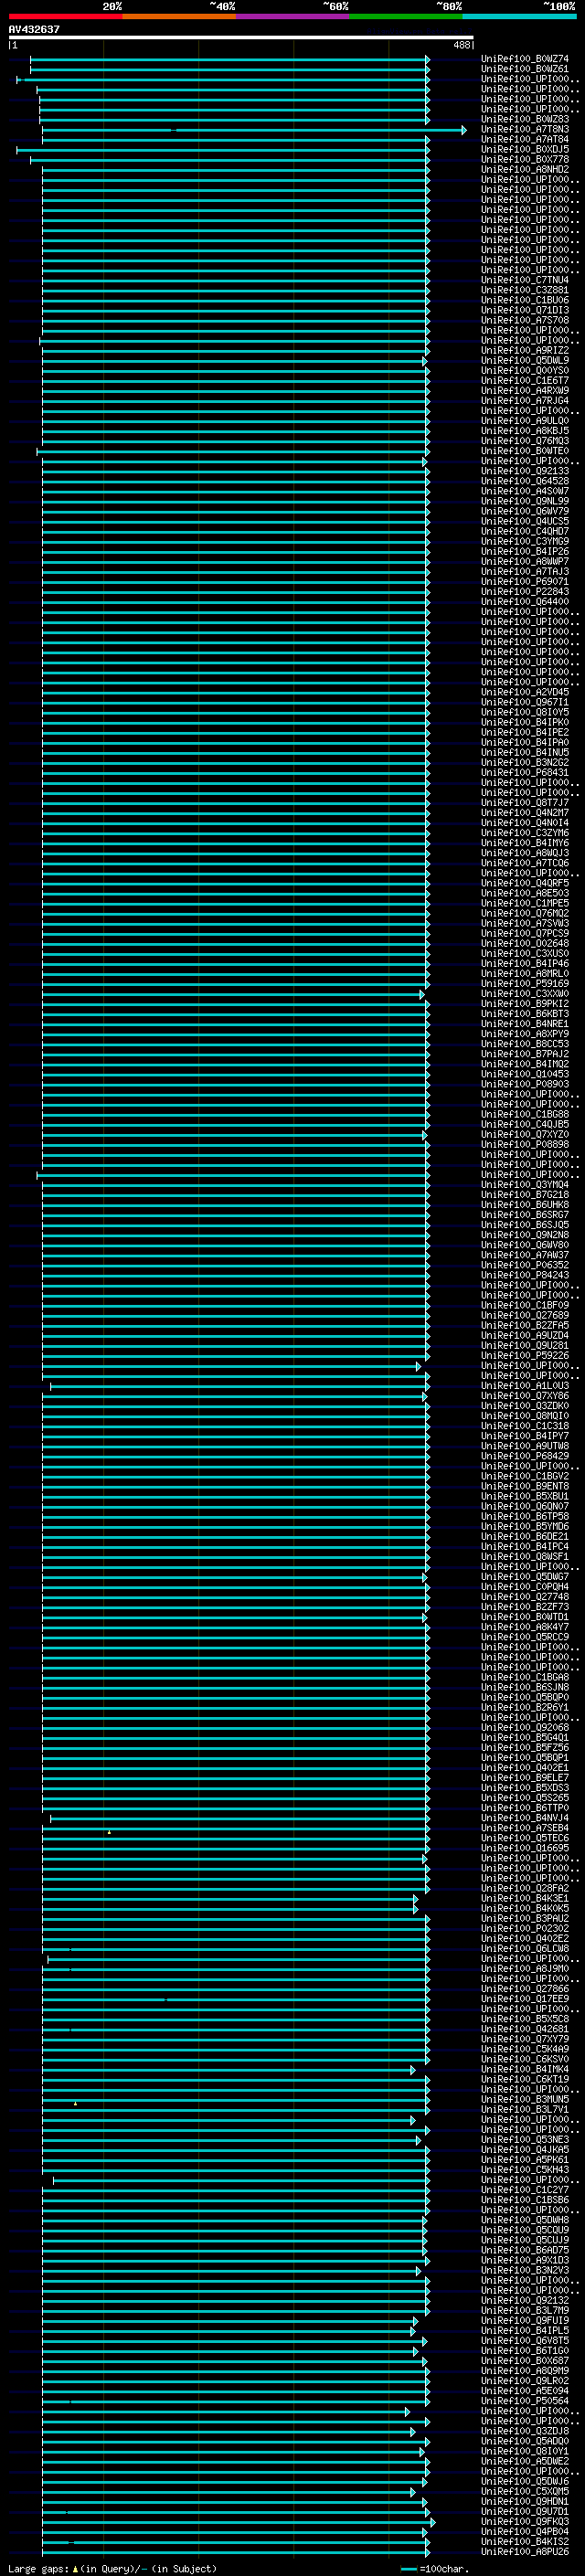The width and height of the screenshot is (585, 2576).
Task: Click hit label UniRef100_Q4UCS5
Action: [525, 521]
